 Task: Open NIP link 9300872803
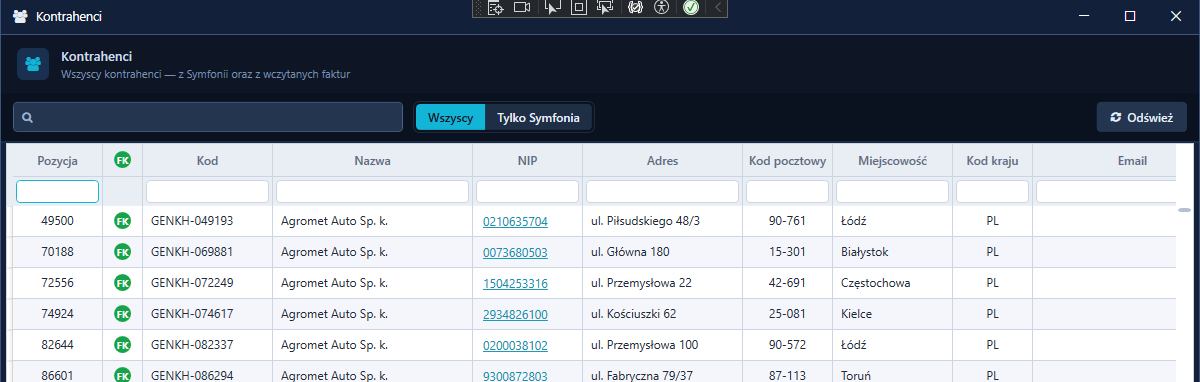[x=514, y=376]
